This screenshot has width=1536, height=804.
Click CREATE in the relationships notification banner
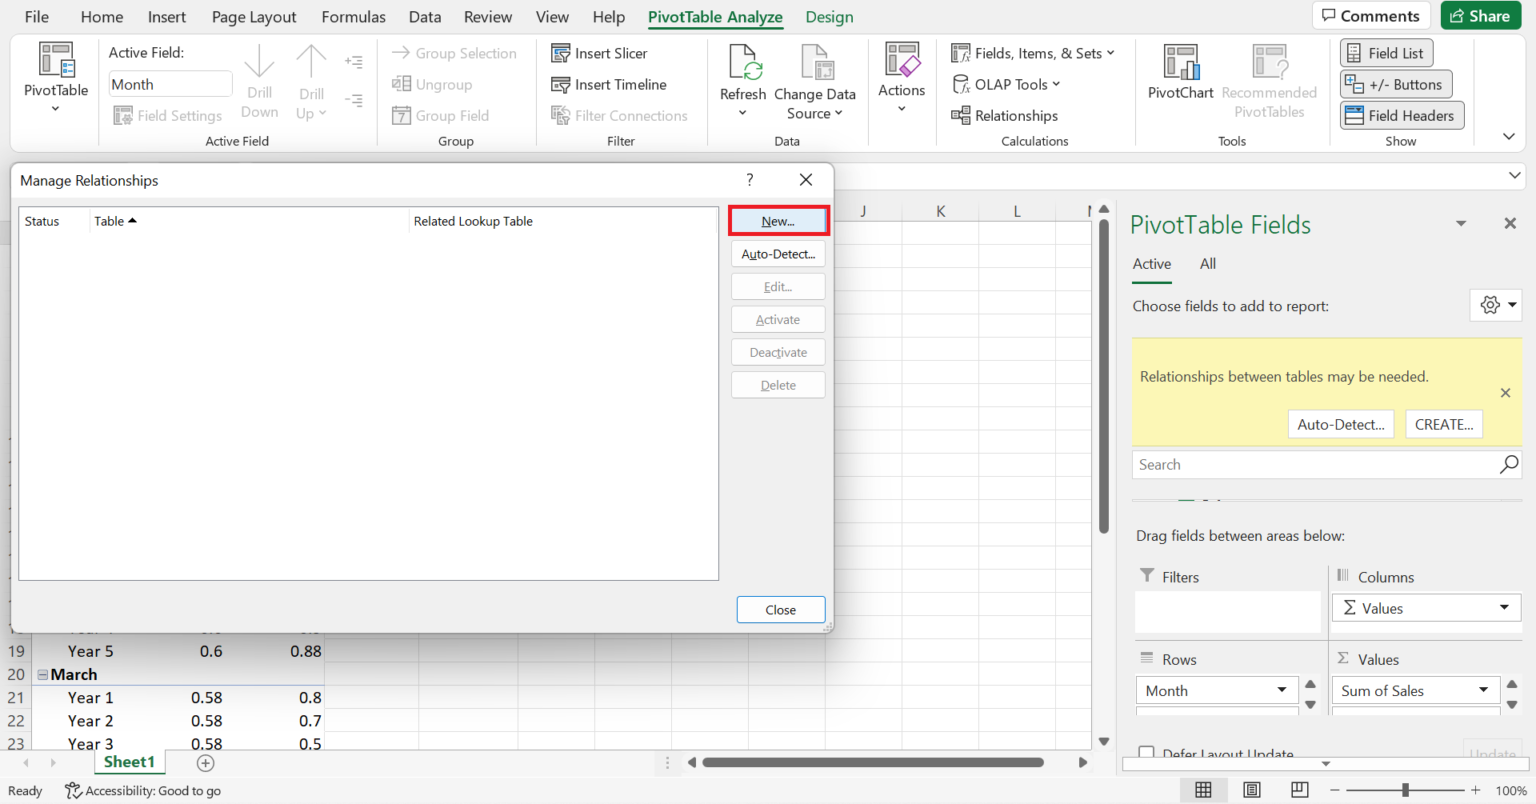coord(1443,423)
